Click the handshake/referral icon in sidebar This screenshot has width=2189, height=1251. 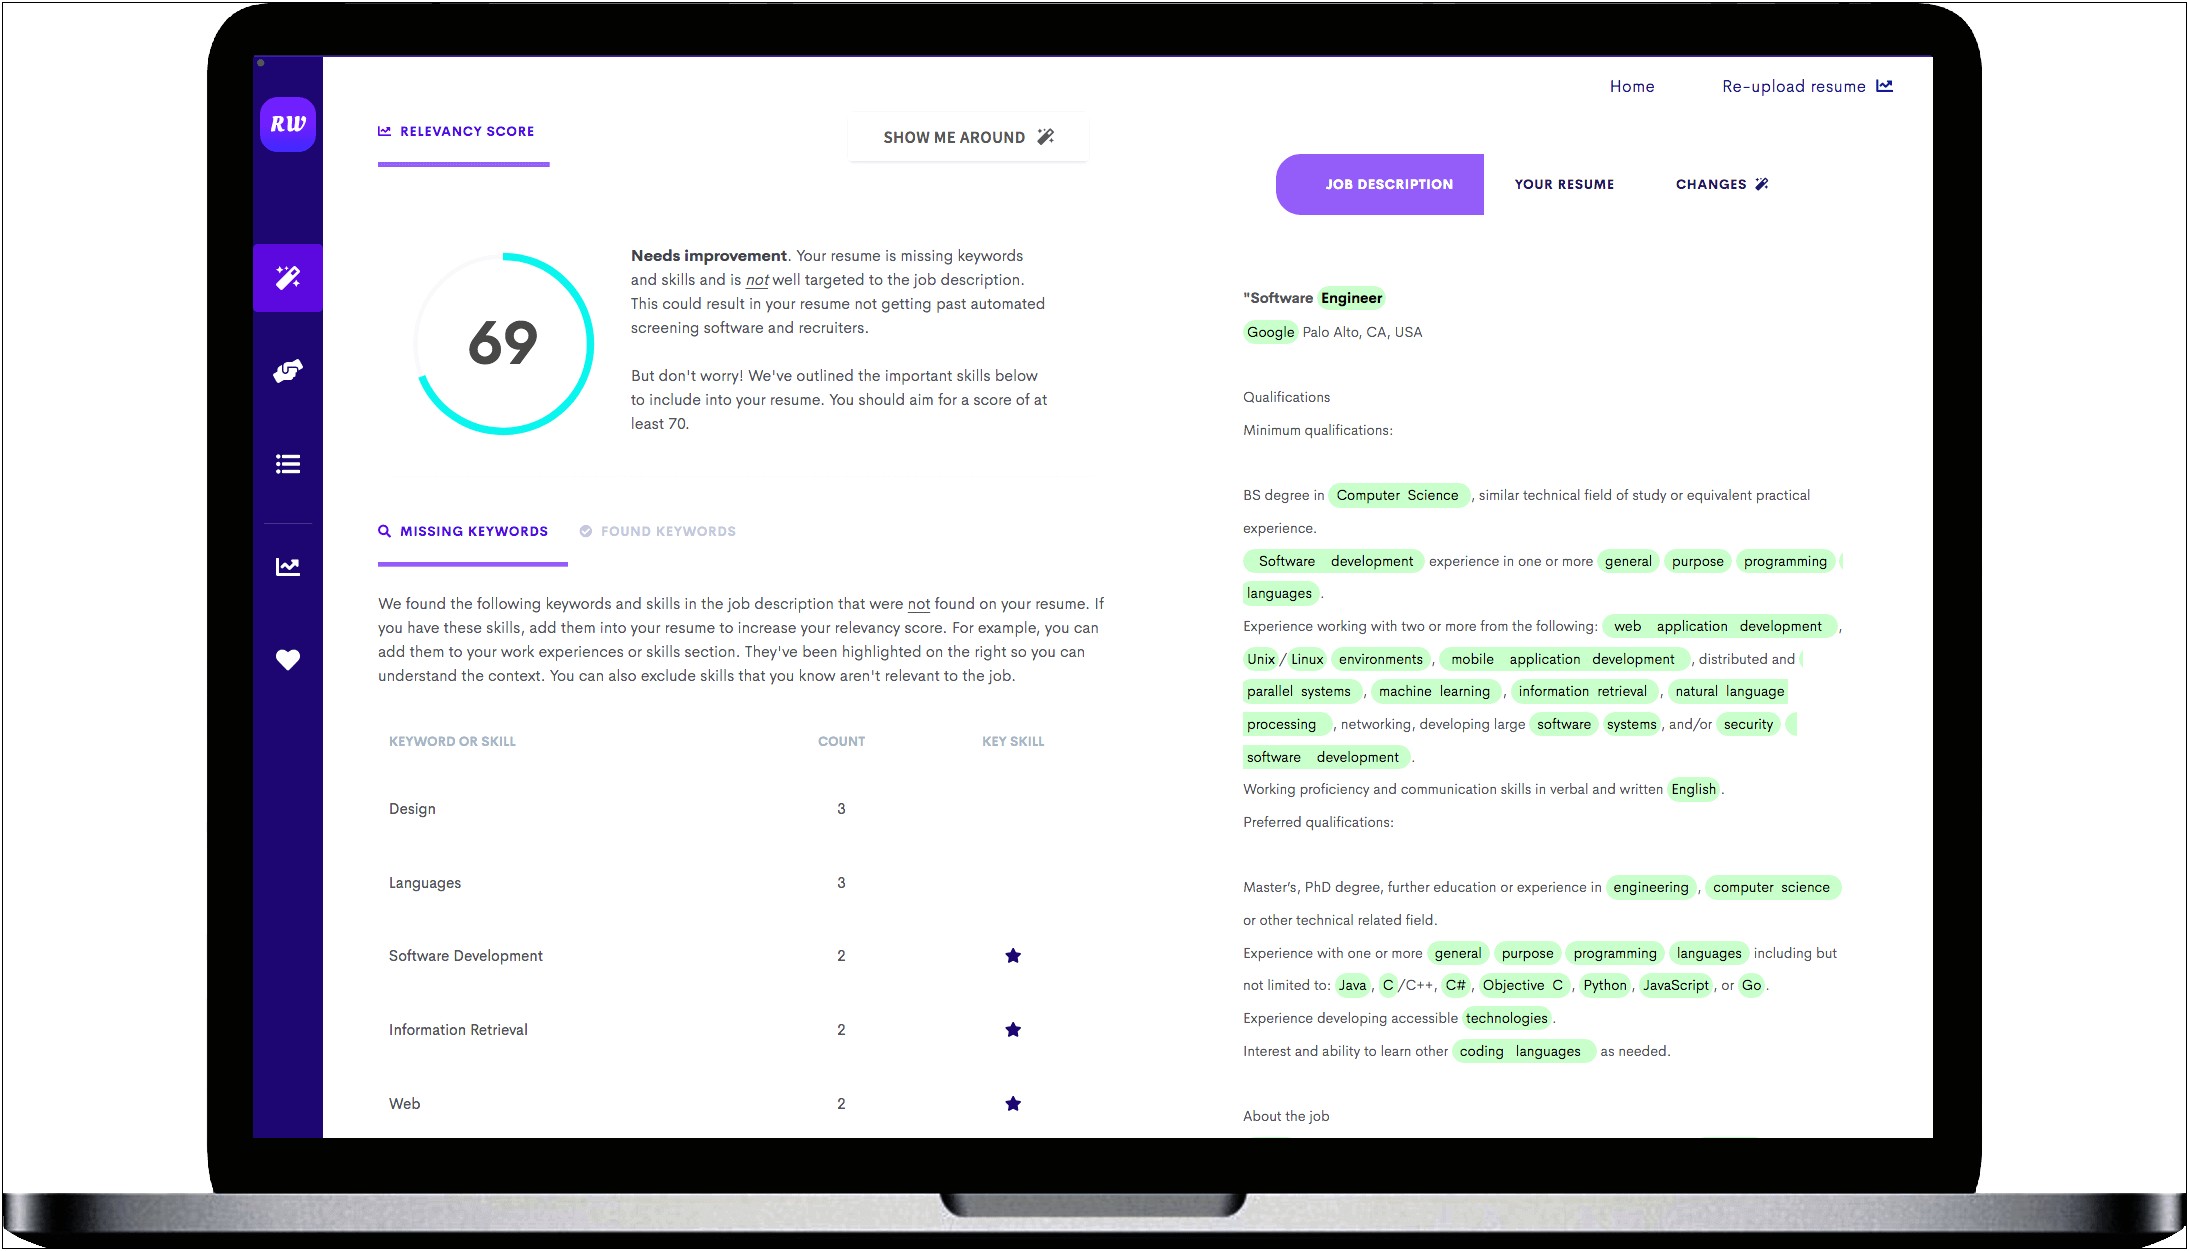point(289,371)
